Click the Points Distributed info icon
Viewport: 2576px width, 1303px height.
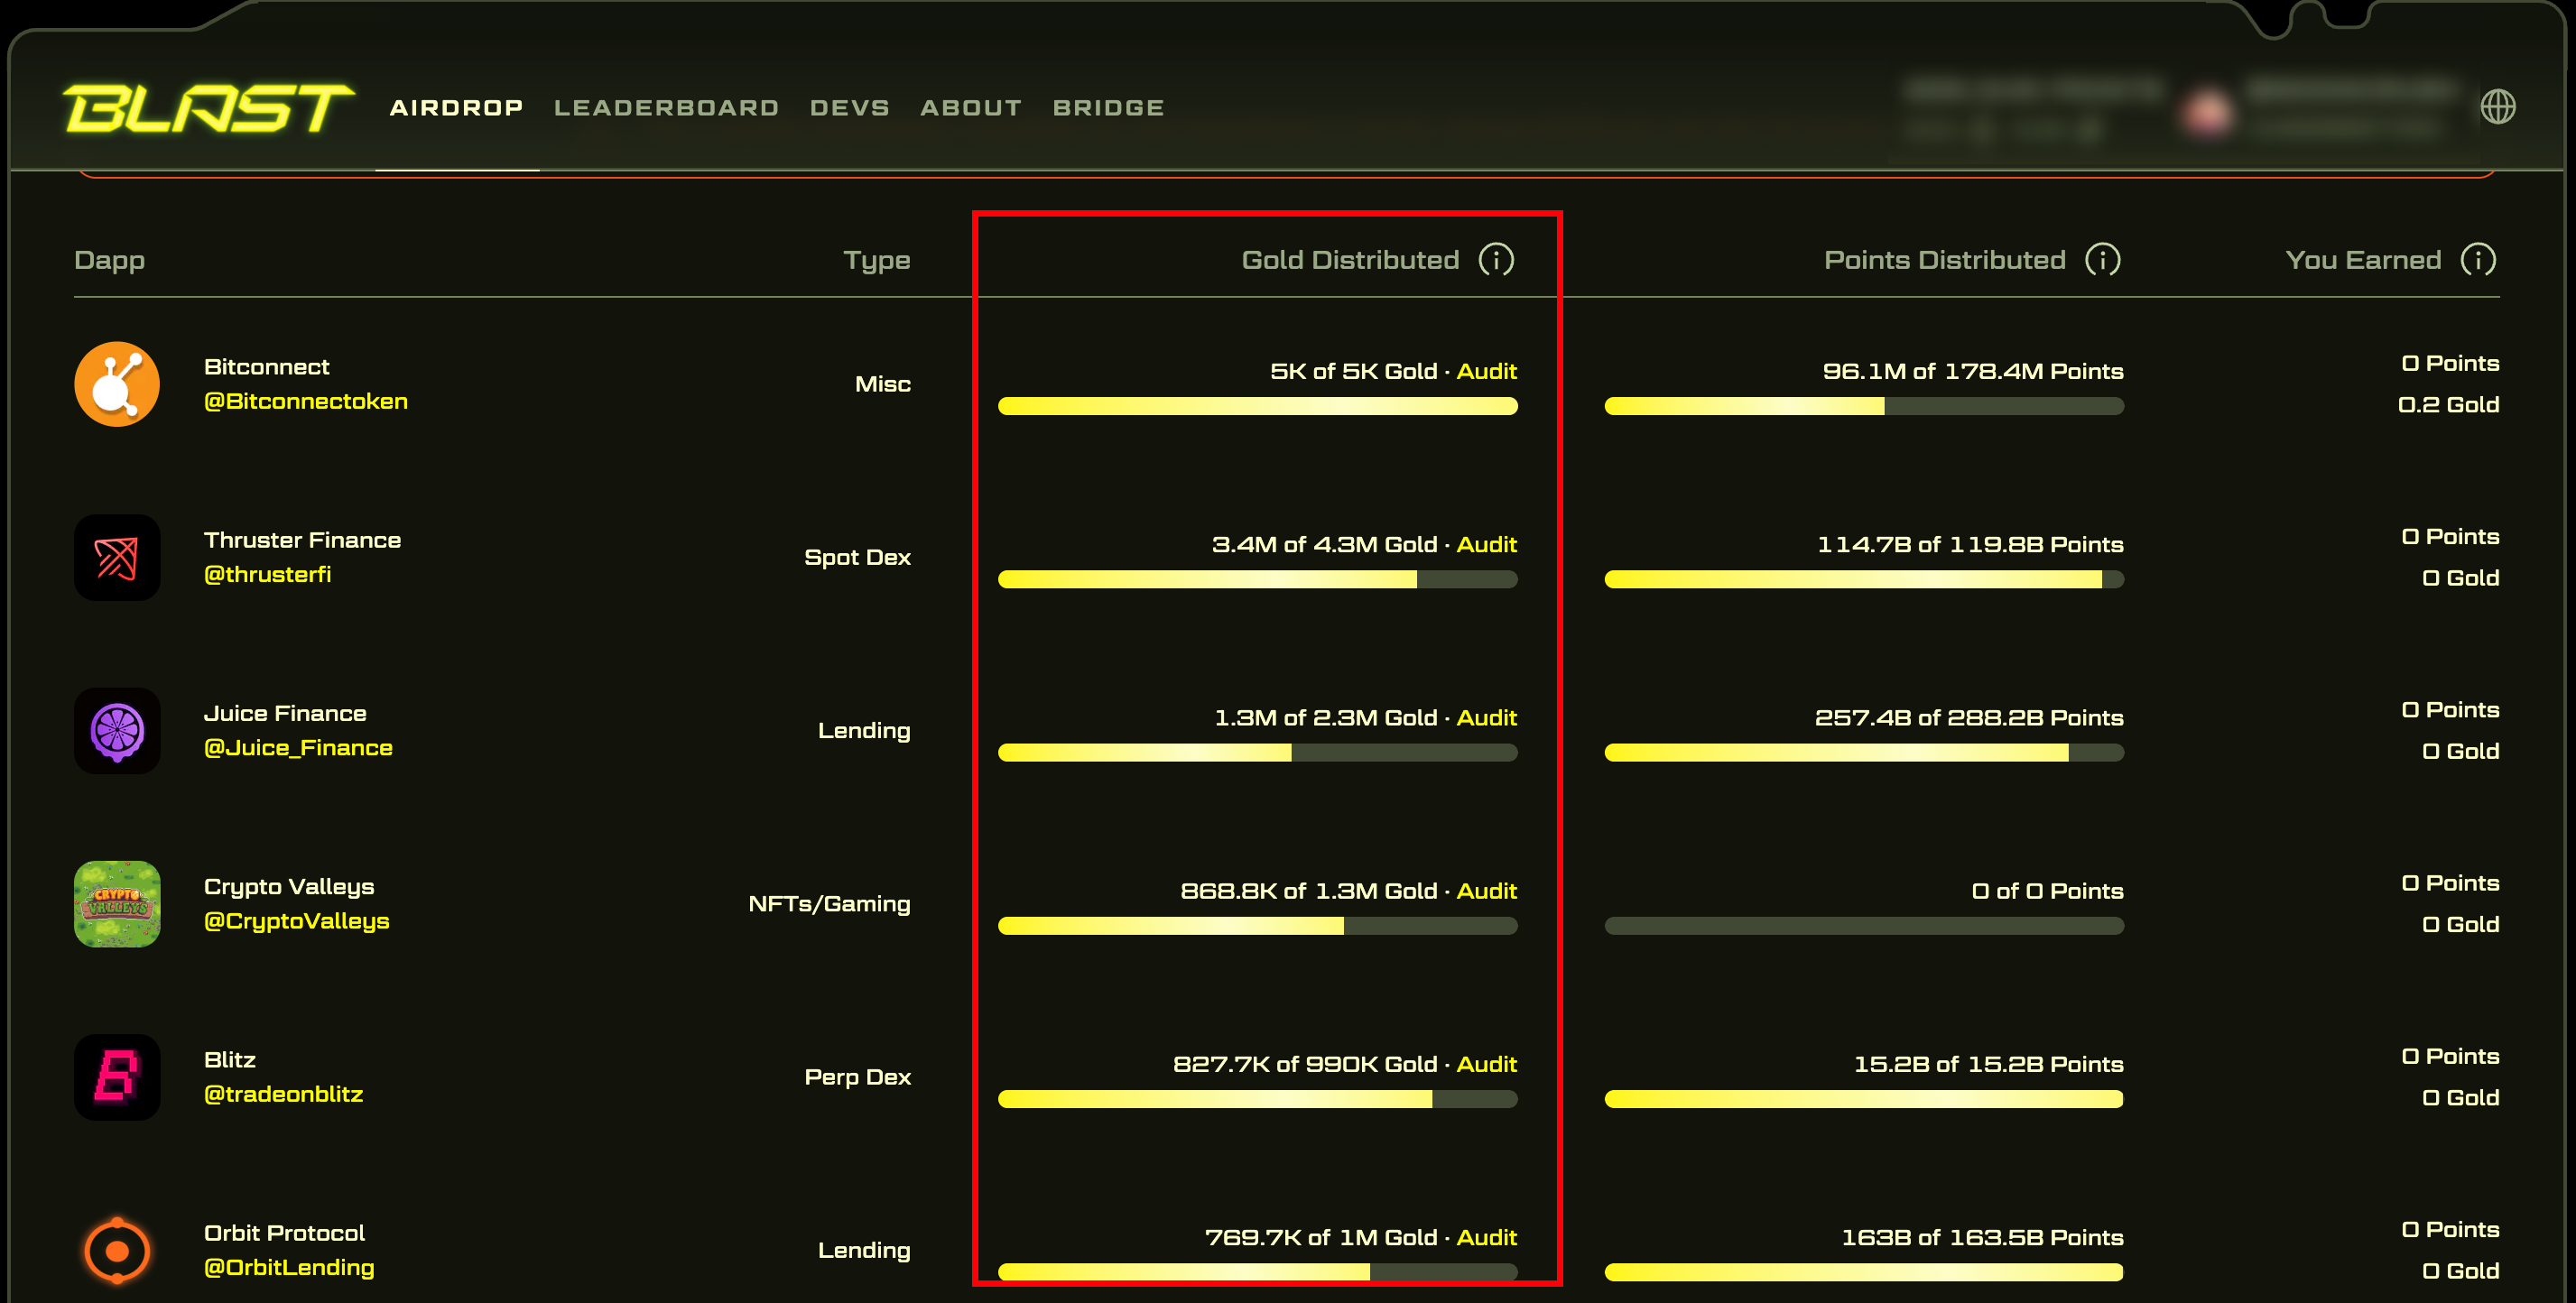[x=2102, y=260]
